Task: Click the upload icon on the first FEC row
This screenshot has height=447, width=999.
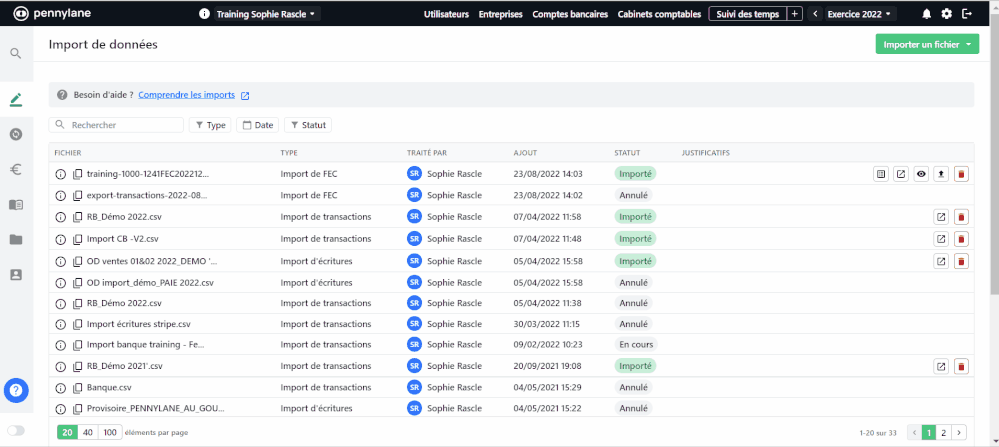Action: tap(941, 174)
